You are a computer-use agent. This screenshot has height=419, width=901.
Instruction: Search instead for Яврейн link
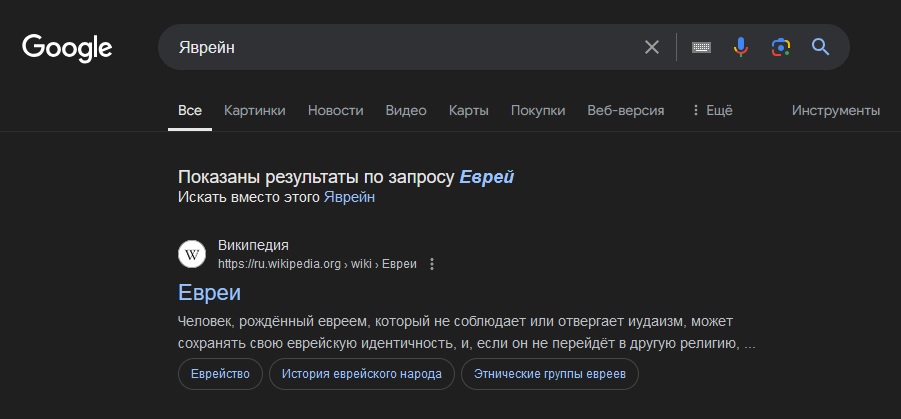(349, 197)
